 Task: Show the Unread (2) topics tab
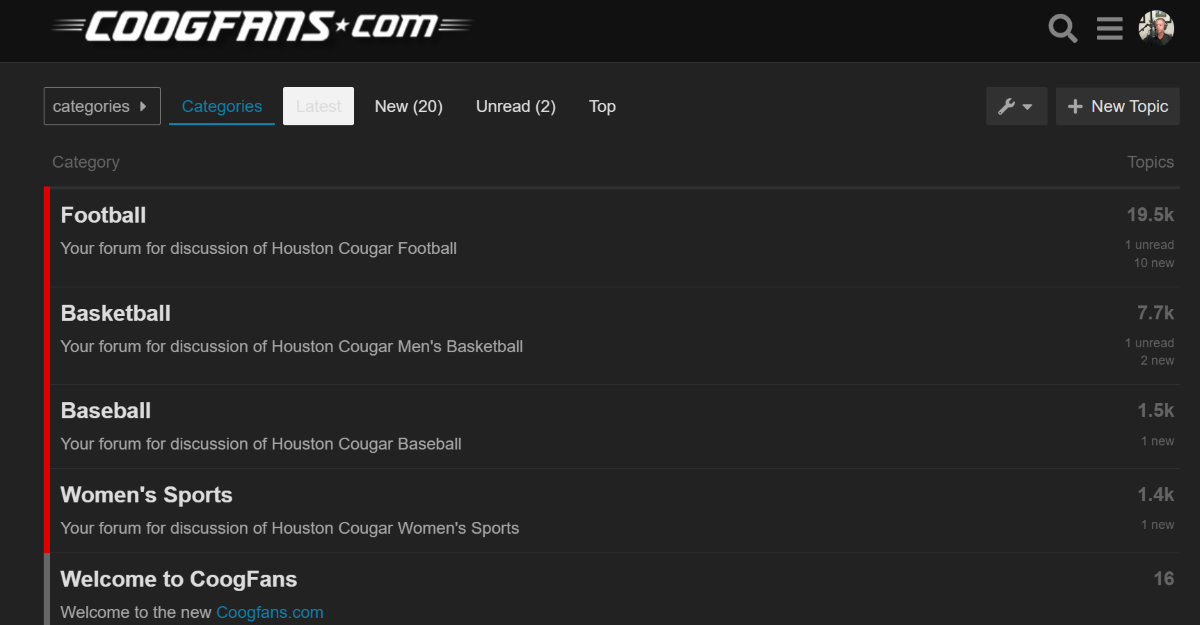(x=516, y=106)
